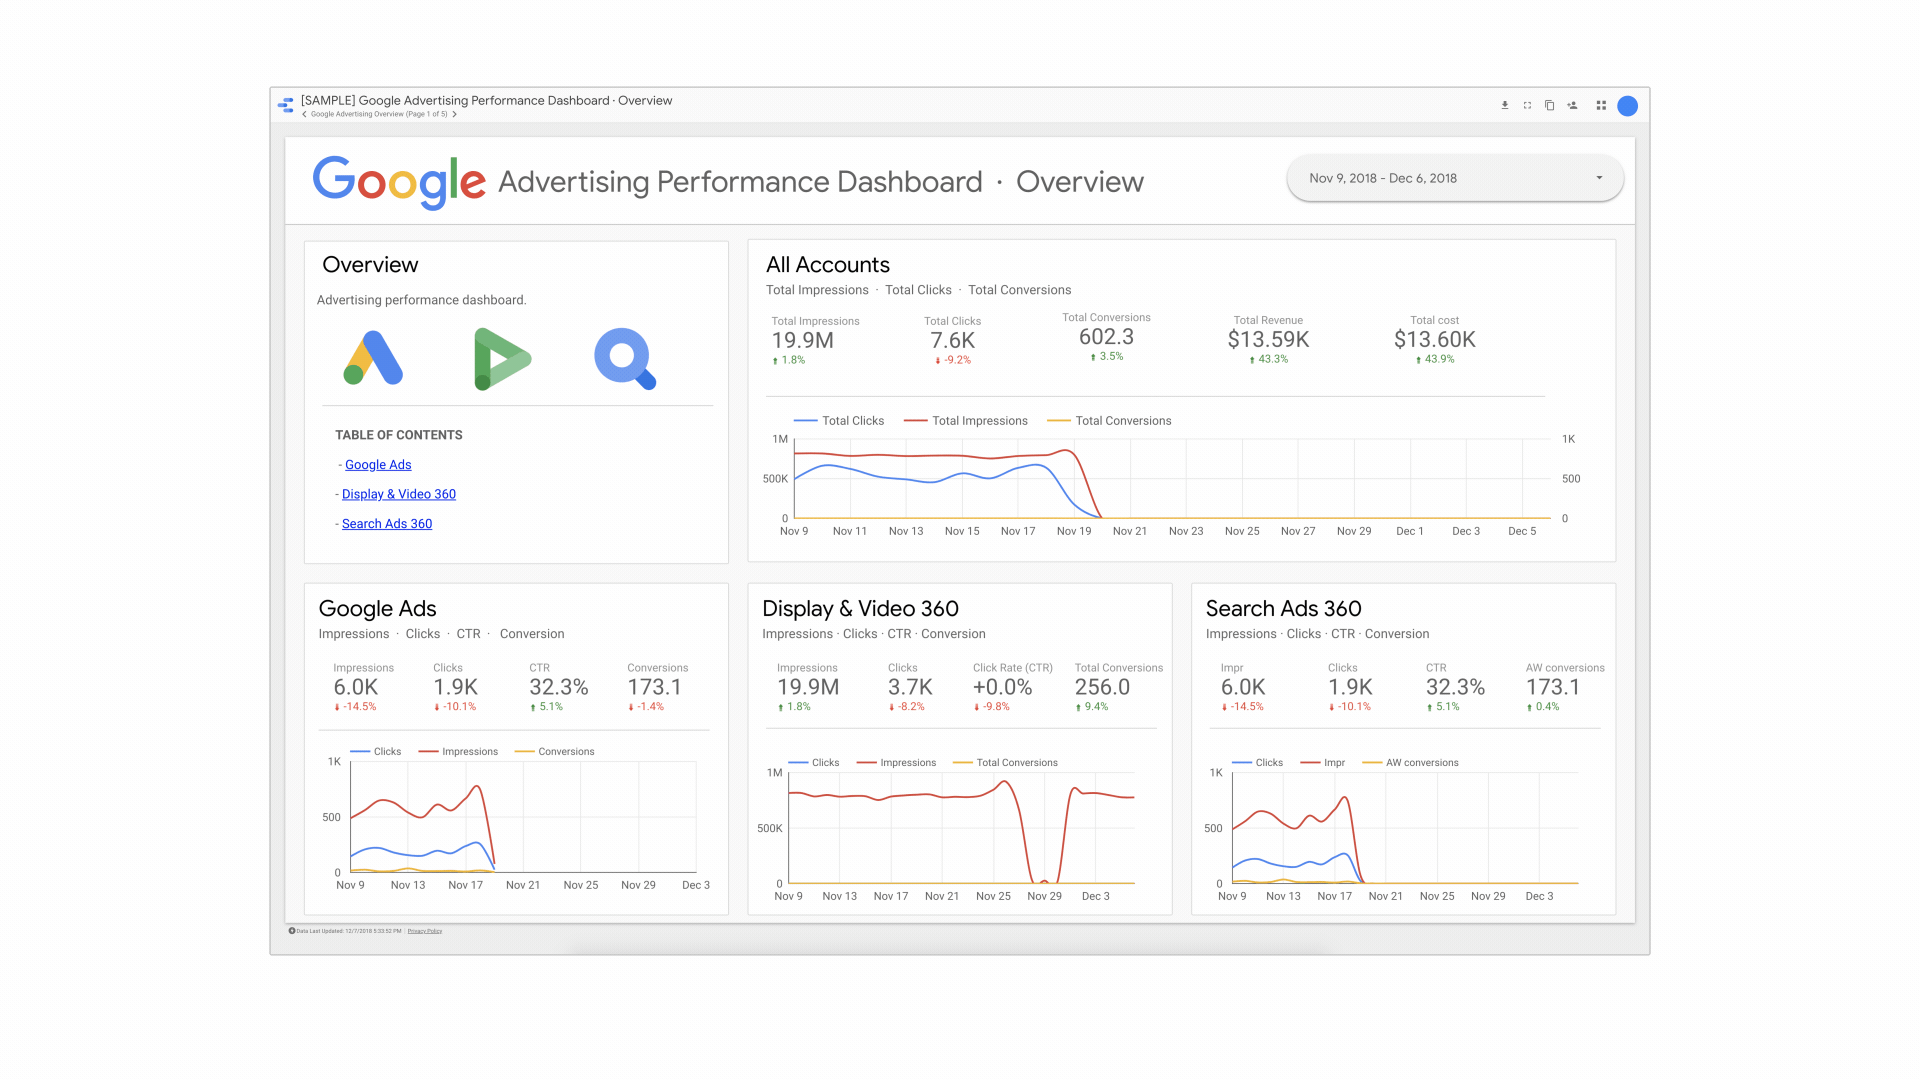Enter full screen mode via fullscreen icon
This screenshot has height=1080, width=1920.
pyautogui.click(x=1527, y=105)
